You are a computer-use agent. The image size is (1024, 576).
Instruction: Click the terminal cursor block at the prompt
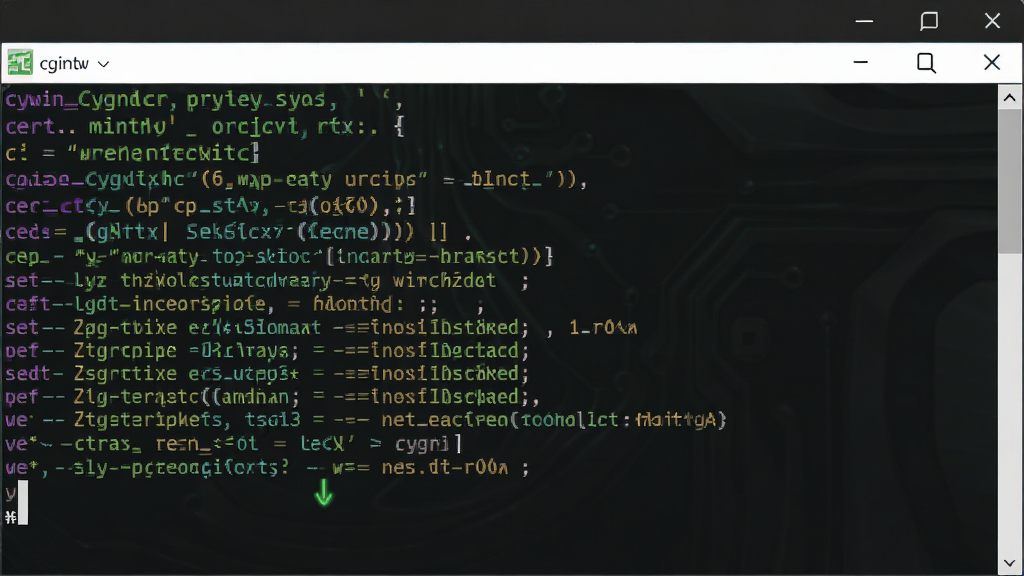pyautogui.click(x=23, y=502)
